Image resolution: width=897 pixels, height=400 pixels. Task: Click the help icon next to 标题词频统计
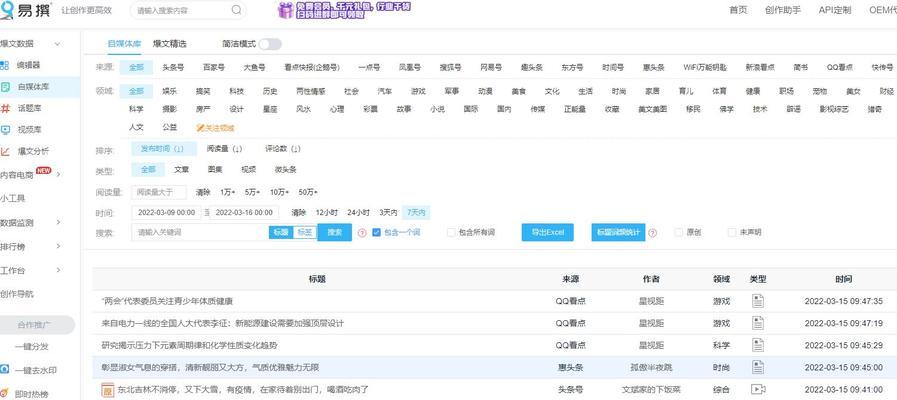tap(652, 233)
